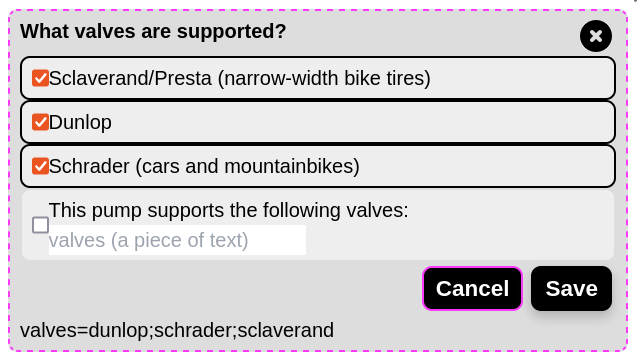Screen dimensions: 638x361
Task: Uncheck the Sclaverand/Presta checkbox
Action: tap(40, 78)
